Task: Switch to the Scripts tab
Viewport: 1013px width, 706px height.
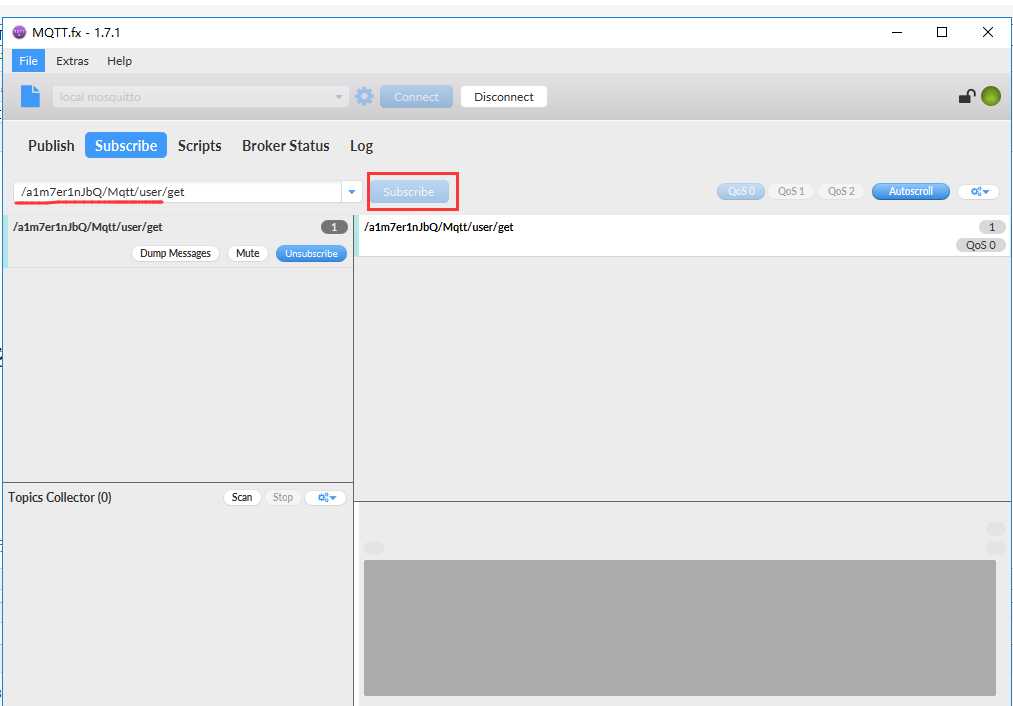Action: pyautogui.click(x=200, y=145)
